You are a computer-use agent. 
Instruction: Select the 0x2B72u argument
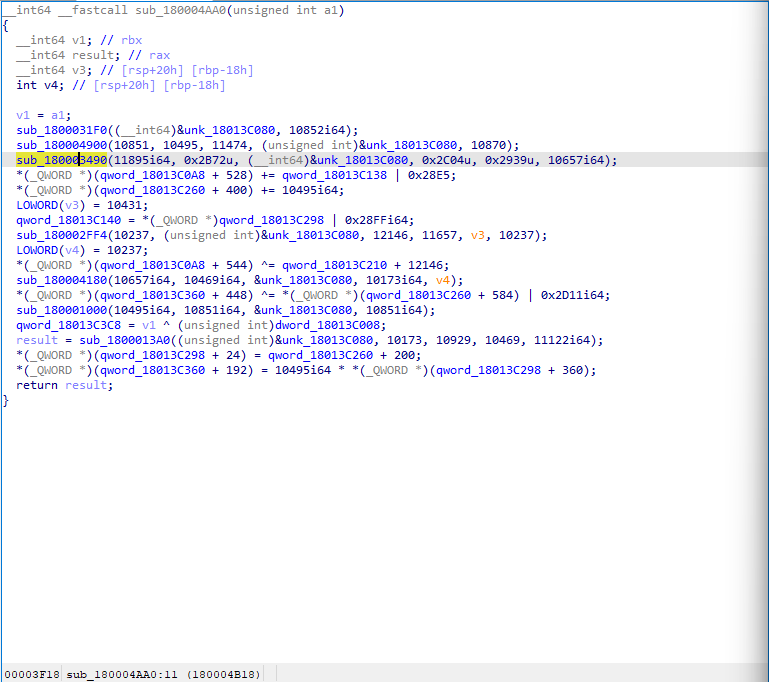coord(208,160)
